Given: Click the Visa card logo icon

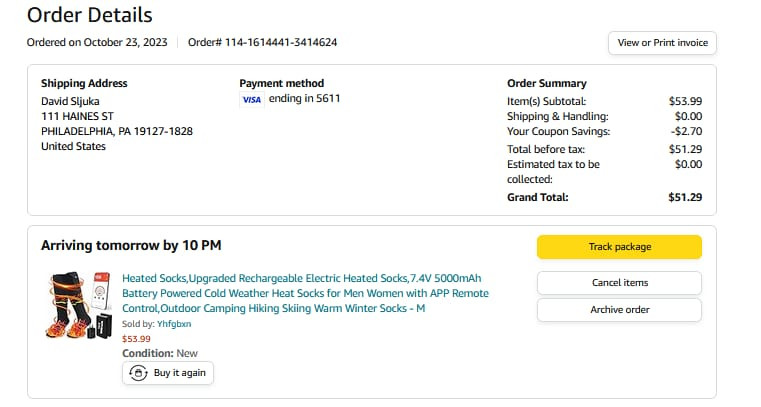Looking at the screenshot, I should [x=252, y=100].
